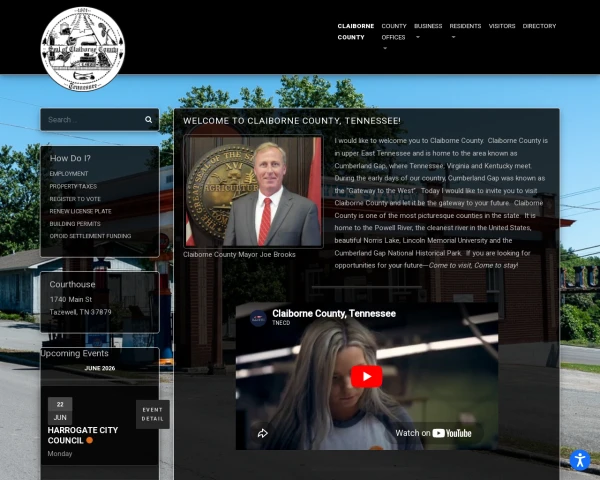Click the video title Claiborne County, Tennessee
This screenshot has height=480, width=600.
[334, 313]
